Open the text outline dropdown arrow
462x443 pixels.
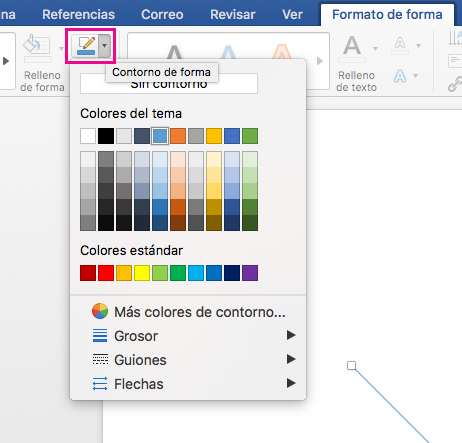[x=418, y=45]
